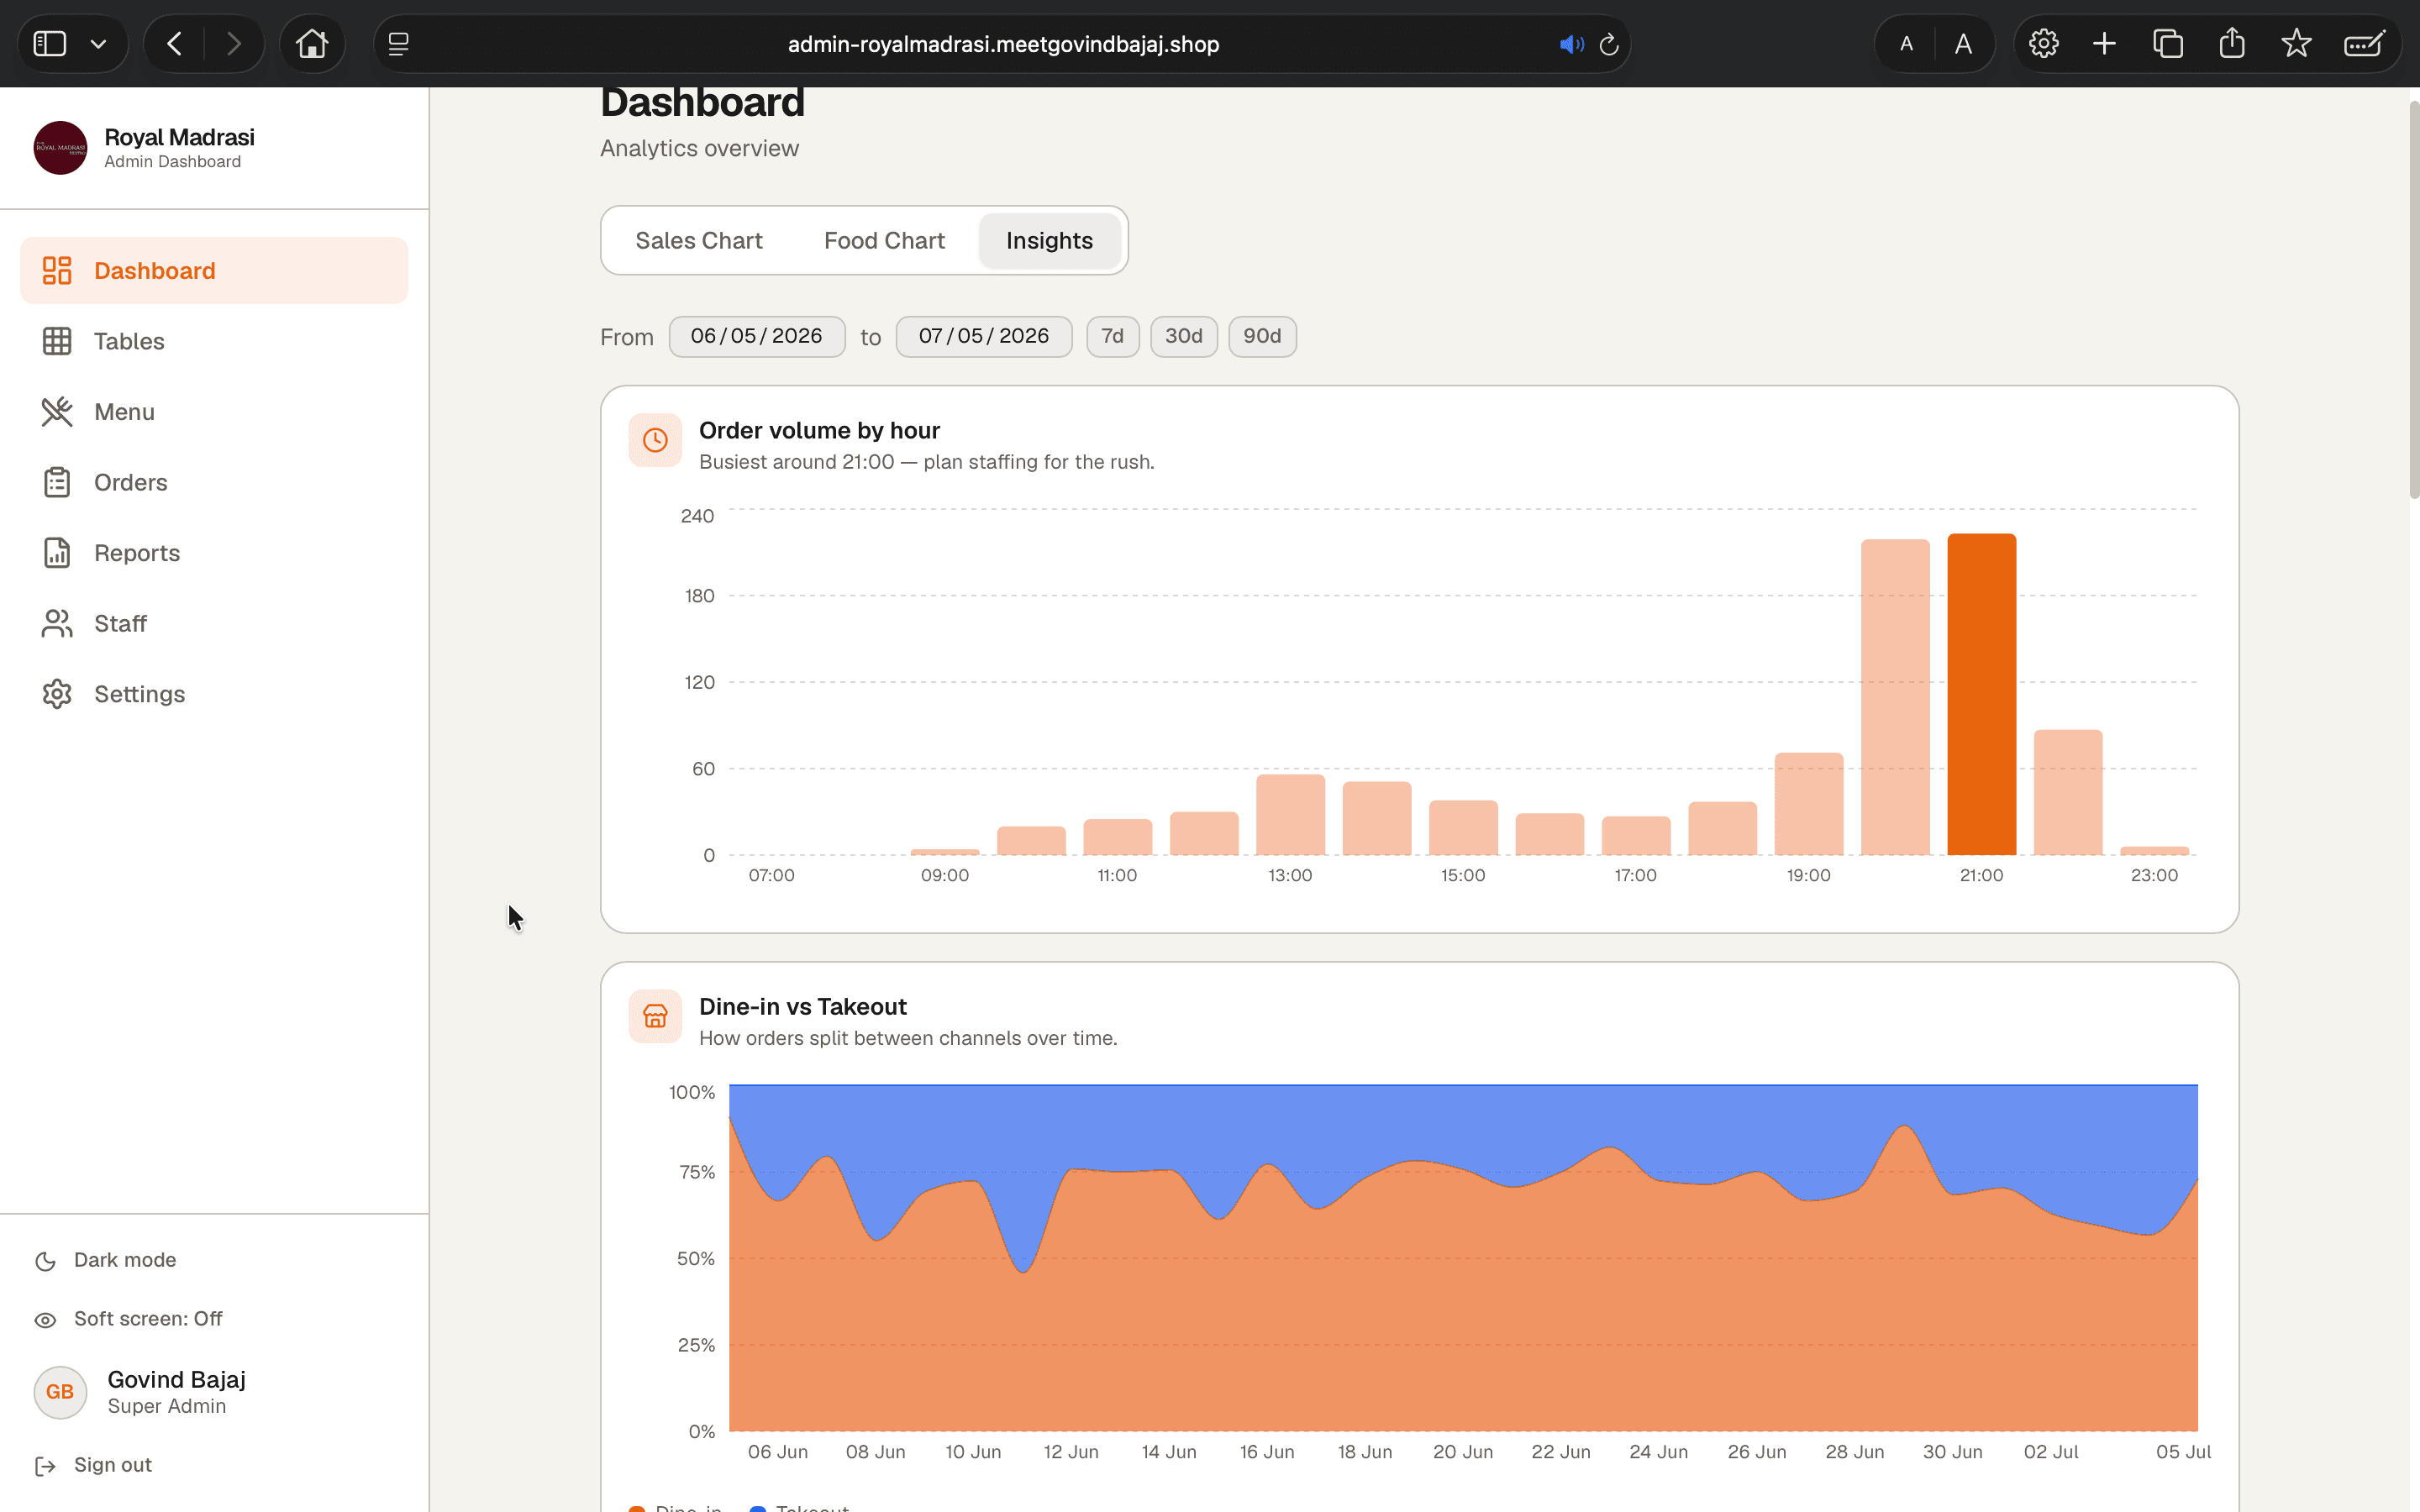
Task: Click the Sign out link
Action: click(113, 1465)
